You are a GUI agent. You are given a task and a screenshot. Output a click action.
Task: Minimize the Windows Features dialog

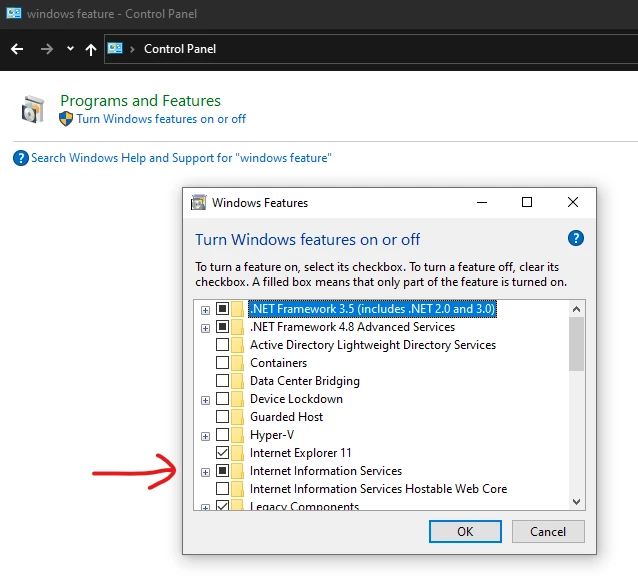pos(482,202)
